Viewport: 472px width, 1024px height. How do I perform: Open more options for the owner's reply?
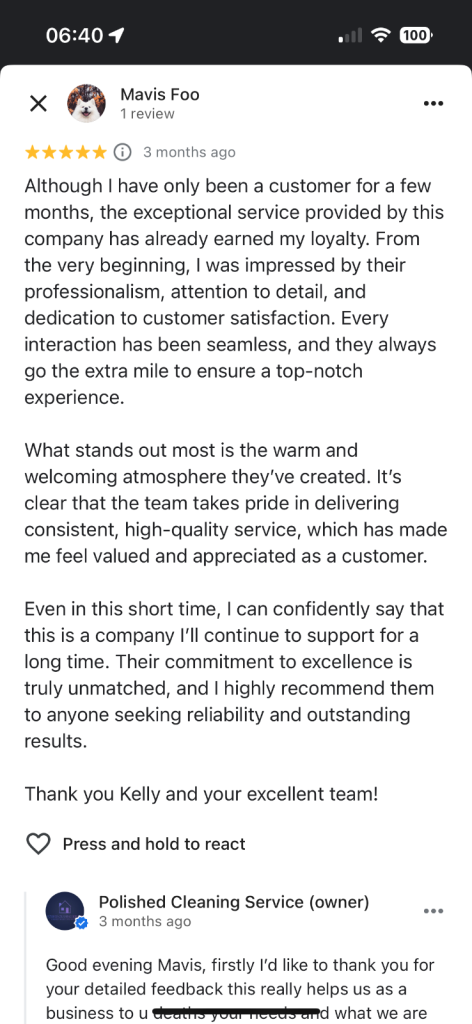tap(433, 911)
